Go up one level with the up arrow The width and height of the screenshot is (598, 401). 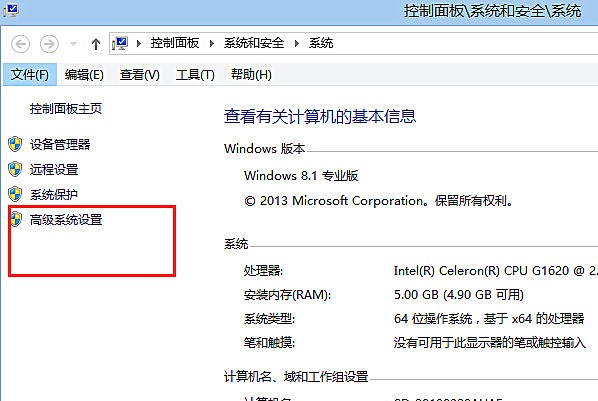[96, 44]
